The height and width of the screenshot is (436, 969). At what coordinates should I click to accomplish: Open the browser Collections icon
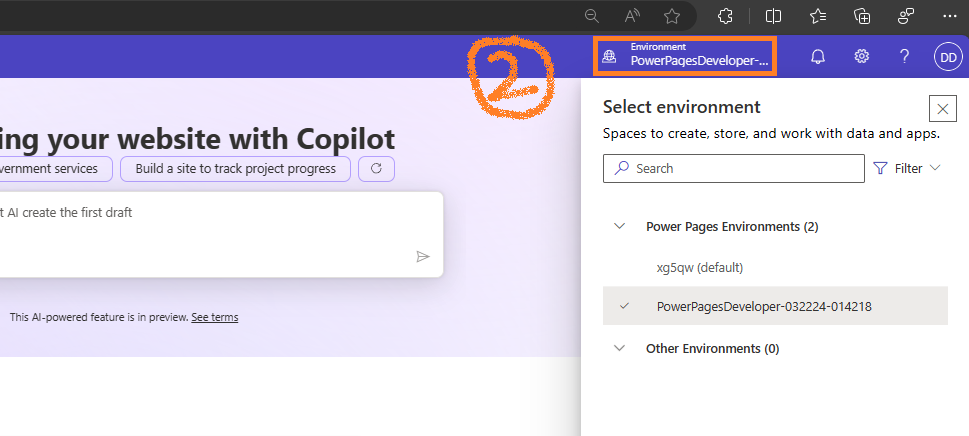862,17
